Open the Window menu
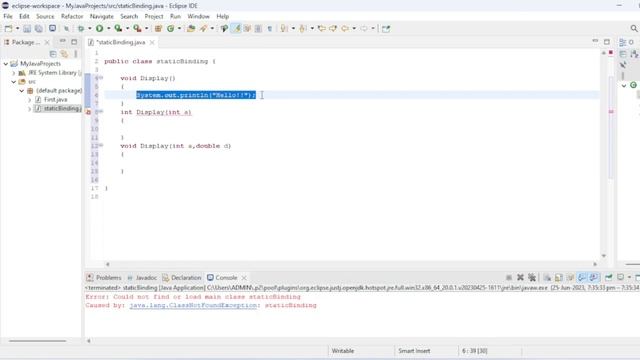640x360 pixels. pyautogui.click(x=198, y=16)
